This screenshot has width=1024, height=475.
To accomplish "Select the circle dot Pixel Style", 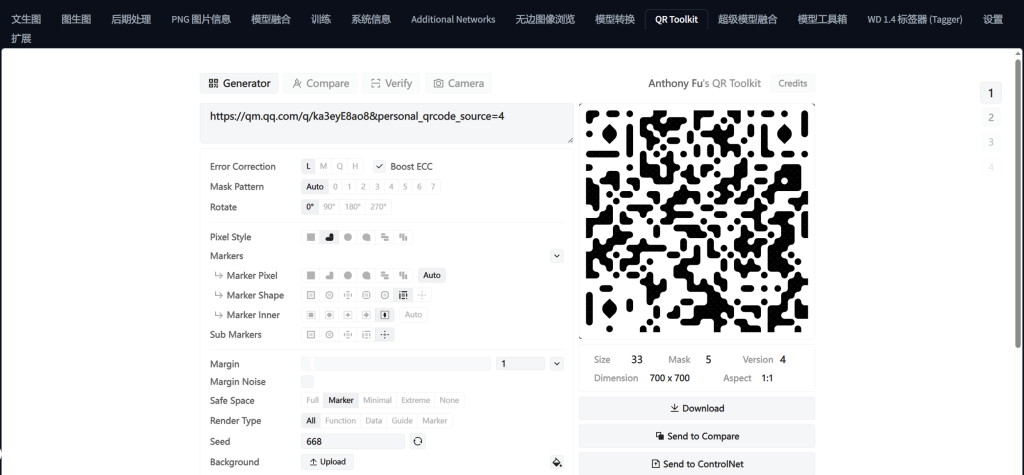I will tap(348, 237).
